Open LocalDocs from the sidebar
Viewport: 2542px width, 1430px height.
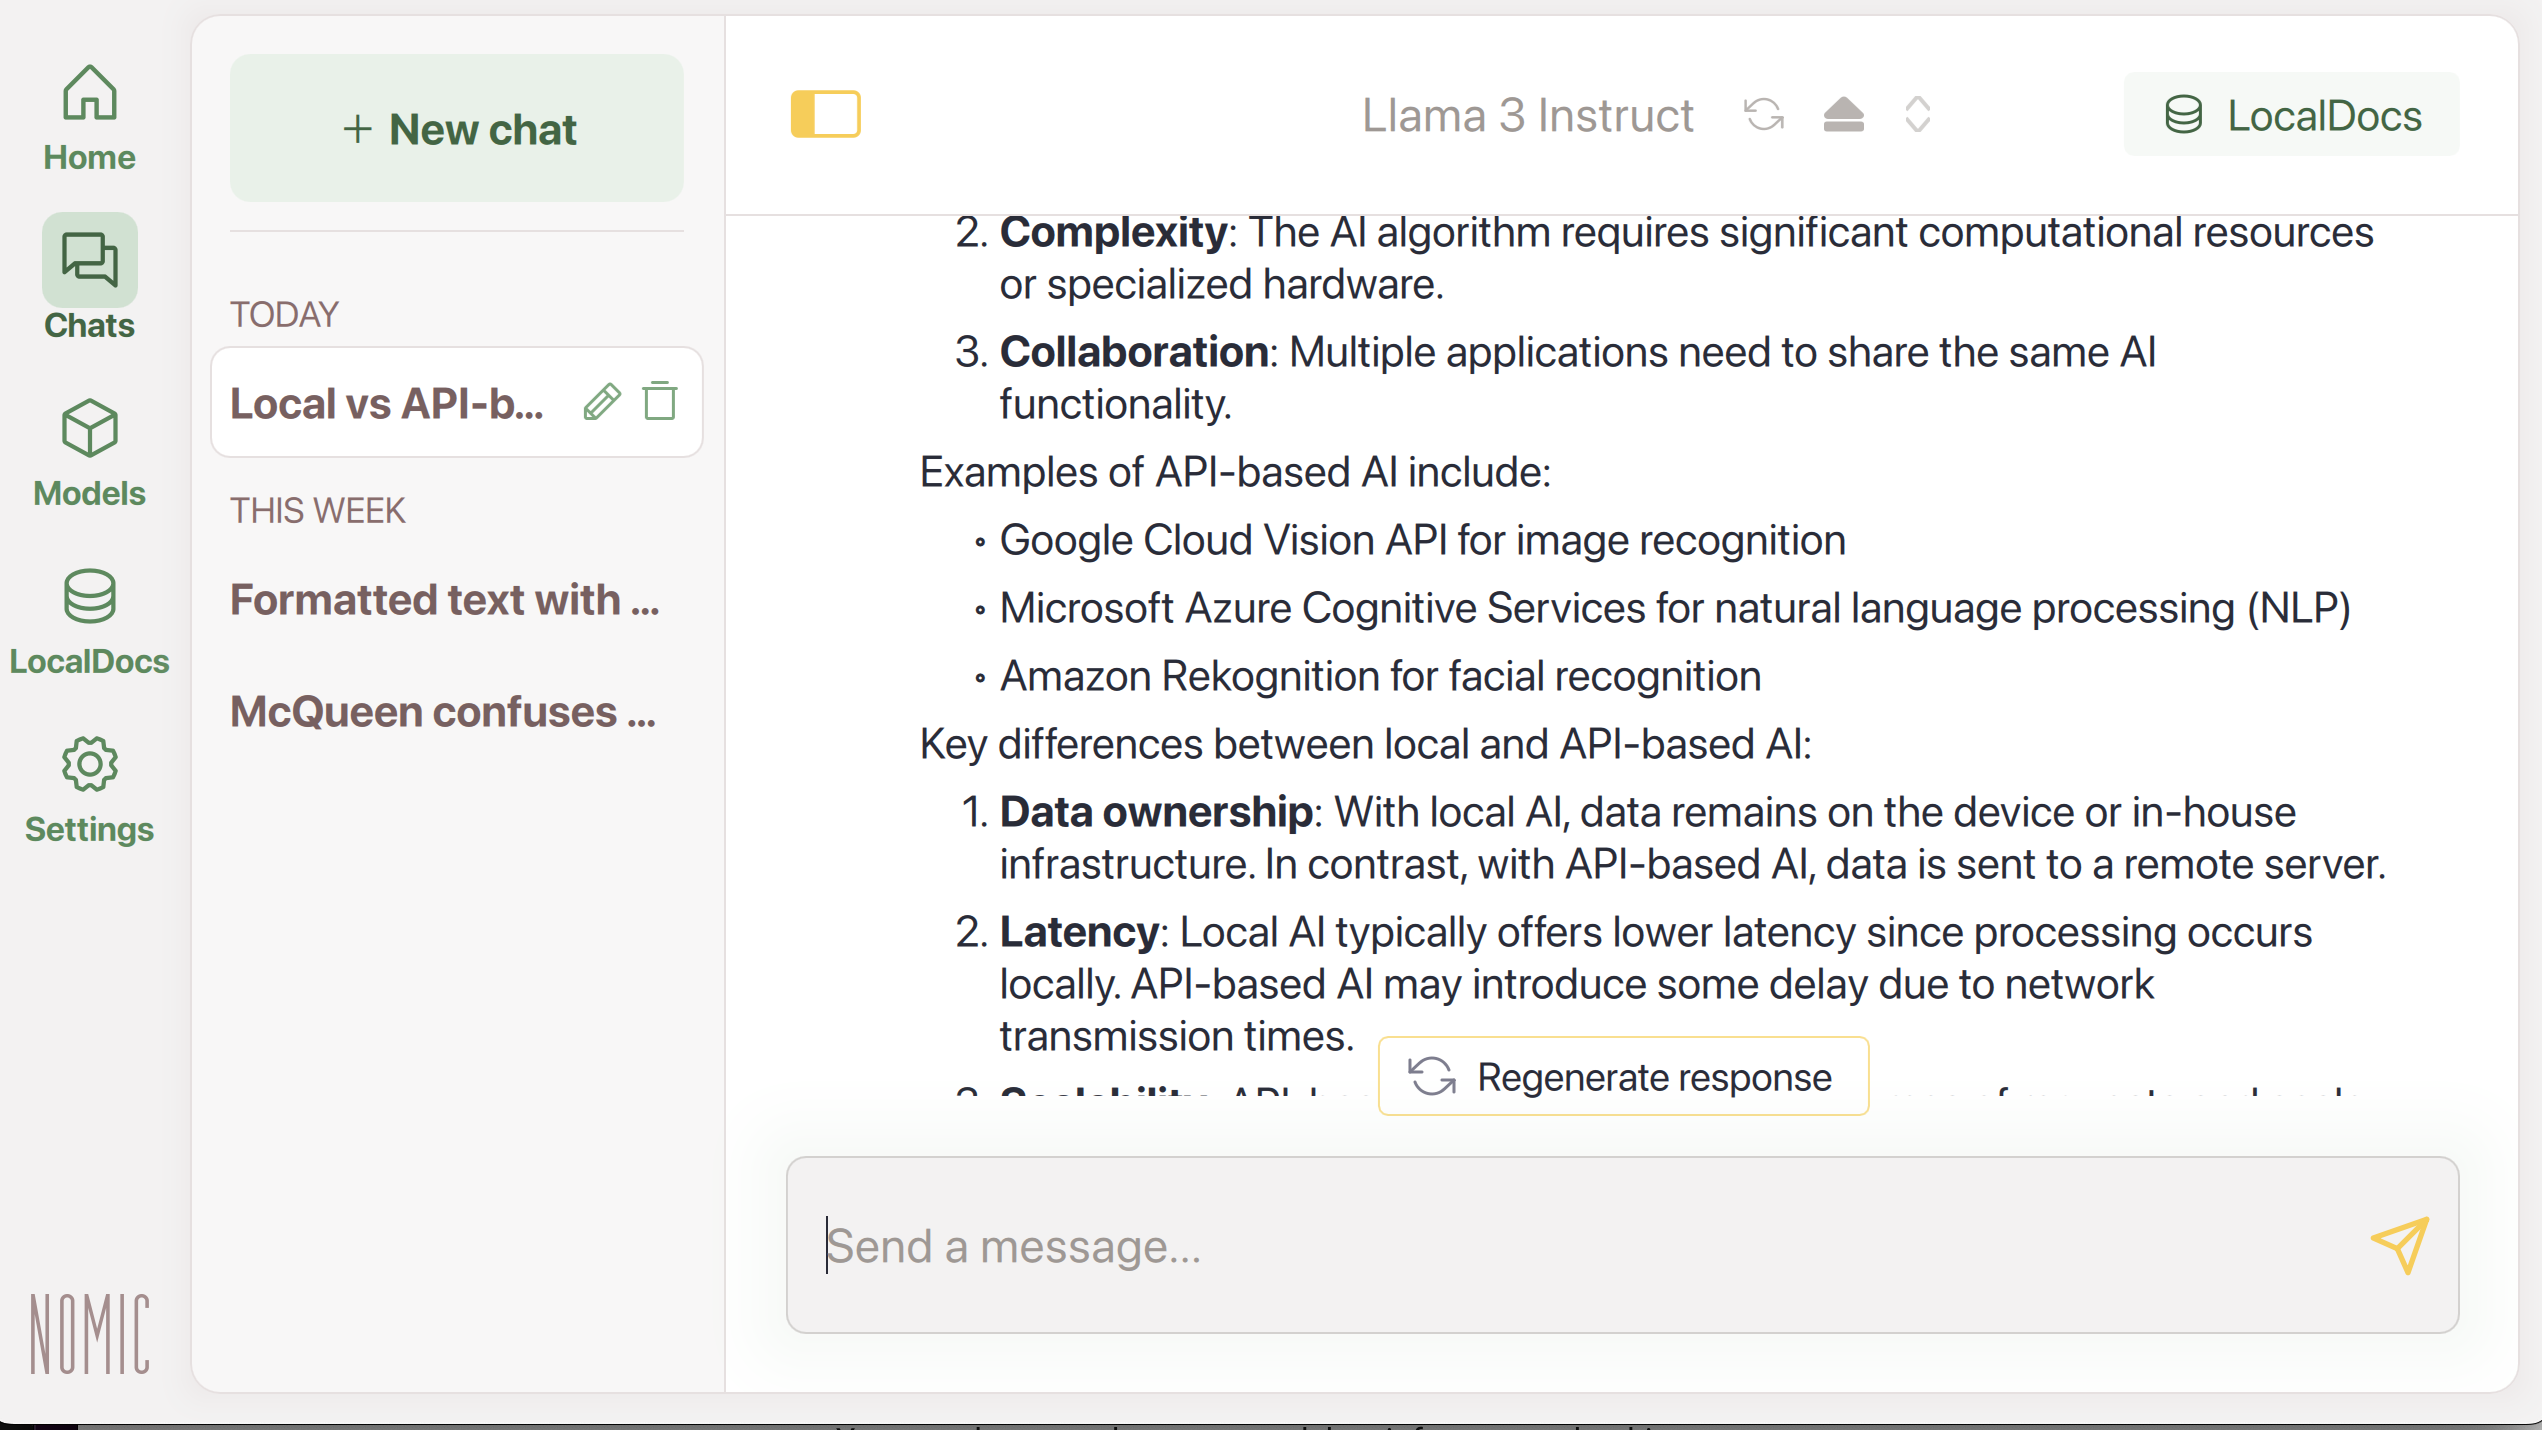(x=89, y=621)
